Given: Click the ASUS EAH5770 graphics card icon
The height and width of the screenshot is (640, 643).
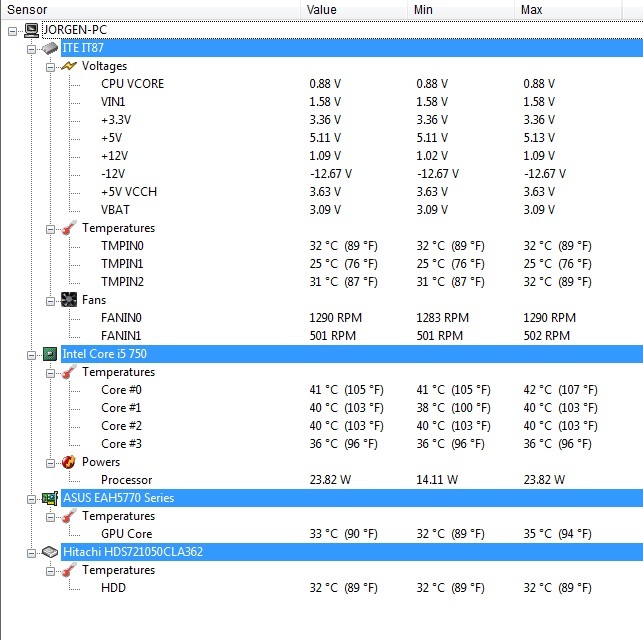Looking at the screenshot, I should point(50,498).
